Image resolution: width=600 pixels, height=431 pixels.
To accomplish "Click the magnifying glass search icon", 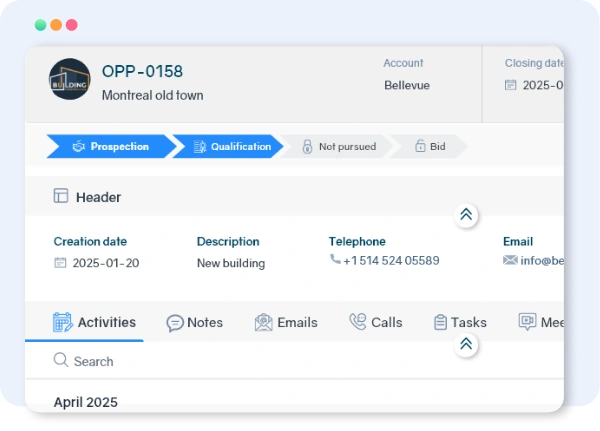I will tap(61, 360).
